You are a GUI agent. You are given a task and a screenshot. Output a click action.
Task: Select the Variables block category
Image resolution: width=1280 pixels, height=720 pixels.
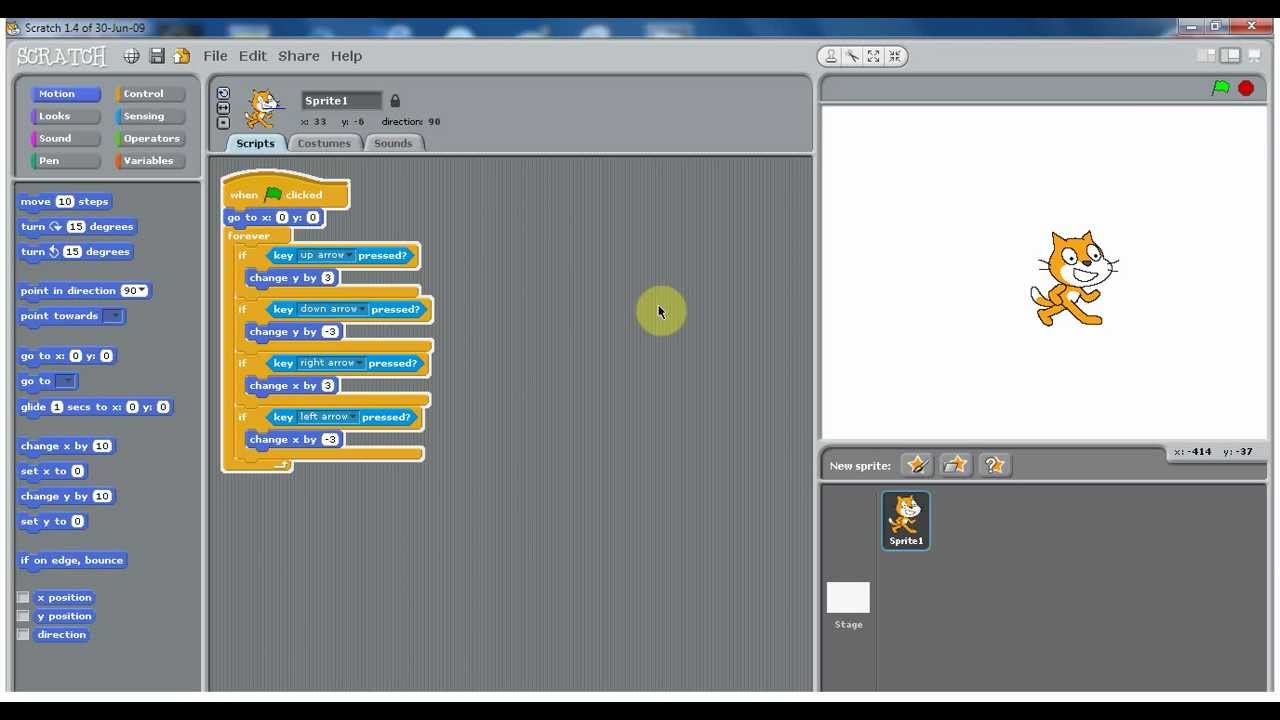(x=150, y=160)
